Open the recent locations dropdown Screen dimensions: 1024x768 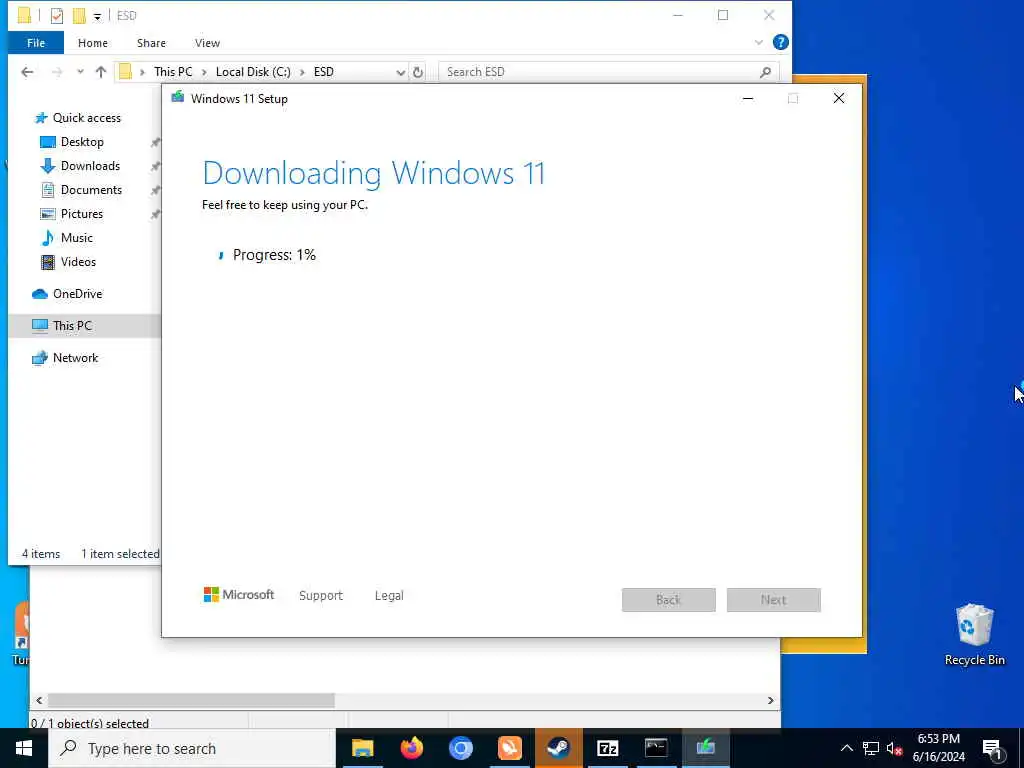(80, 72)
